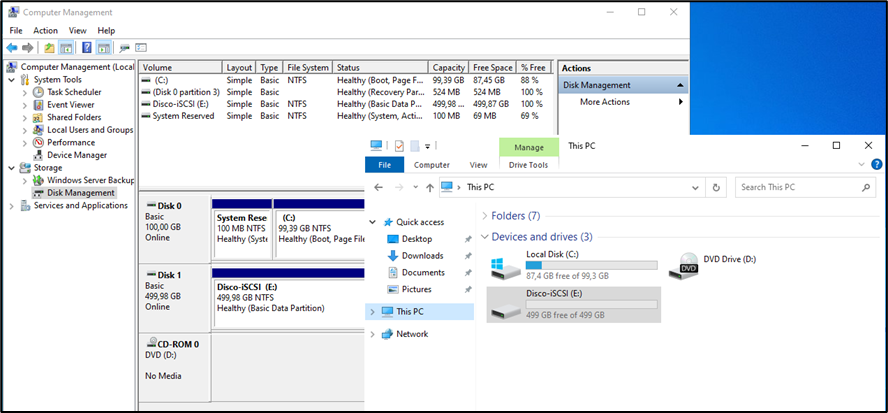888x413 pixels.
Task: Go up one folder level in Explorer
Action: (x=428, y=187)
